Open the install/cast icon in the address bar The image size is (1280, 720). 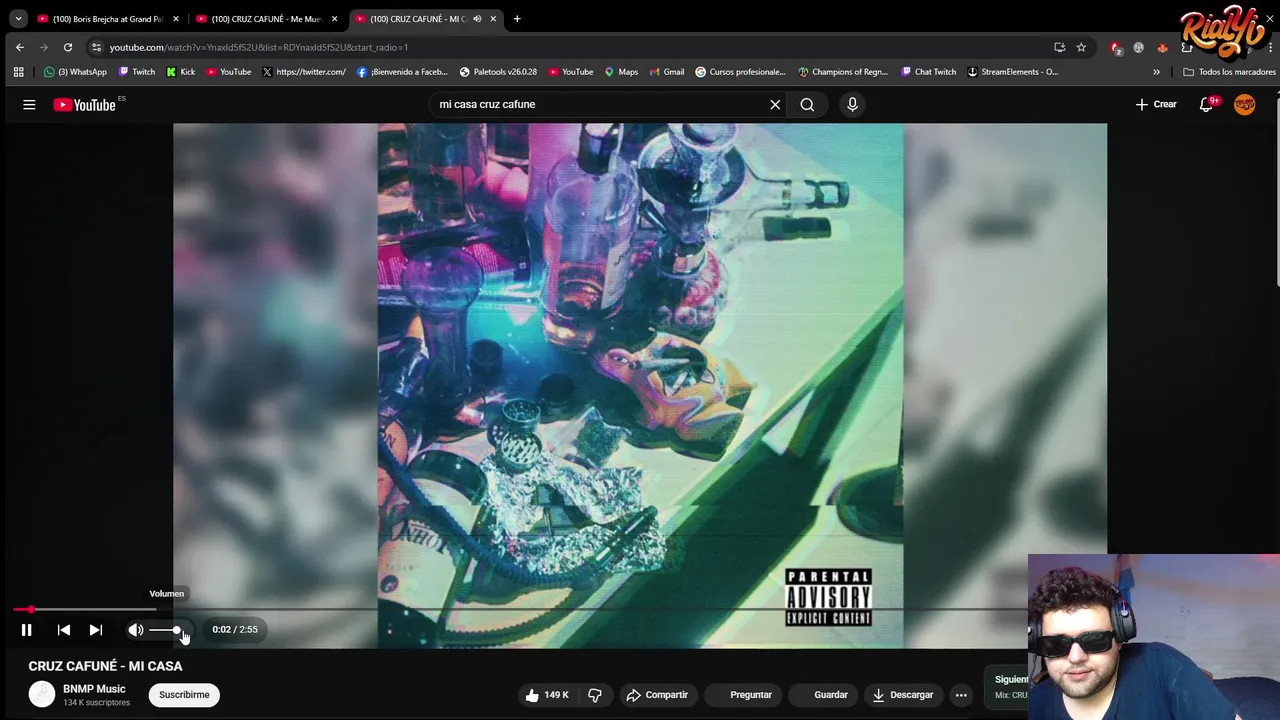(1059, 47)
